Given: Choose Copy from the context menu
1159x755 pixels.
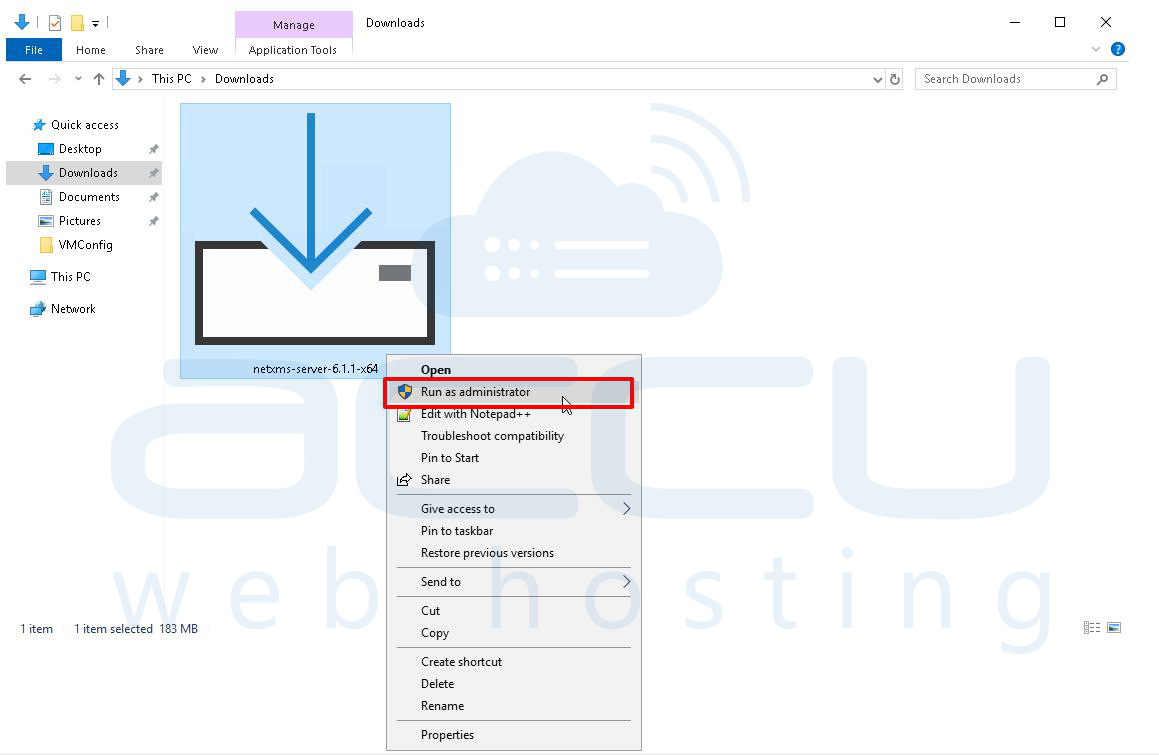Looking at the screenshot, I should [x=514, y=633].
